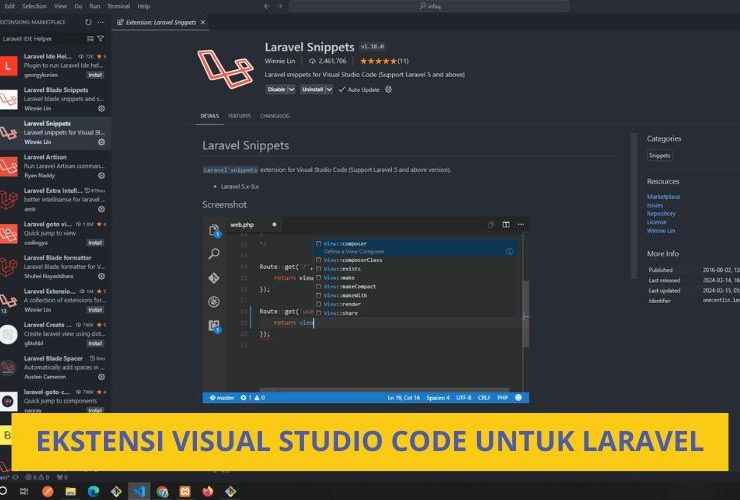
Task: Clear extension search results icon
Action: [x=90, y=39]
